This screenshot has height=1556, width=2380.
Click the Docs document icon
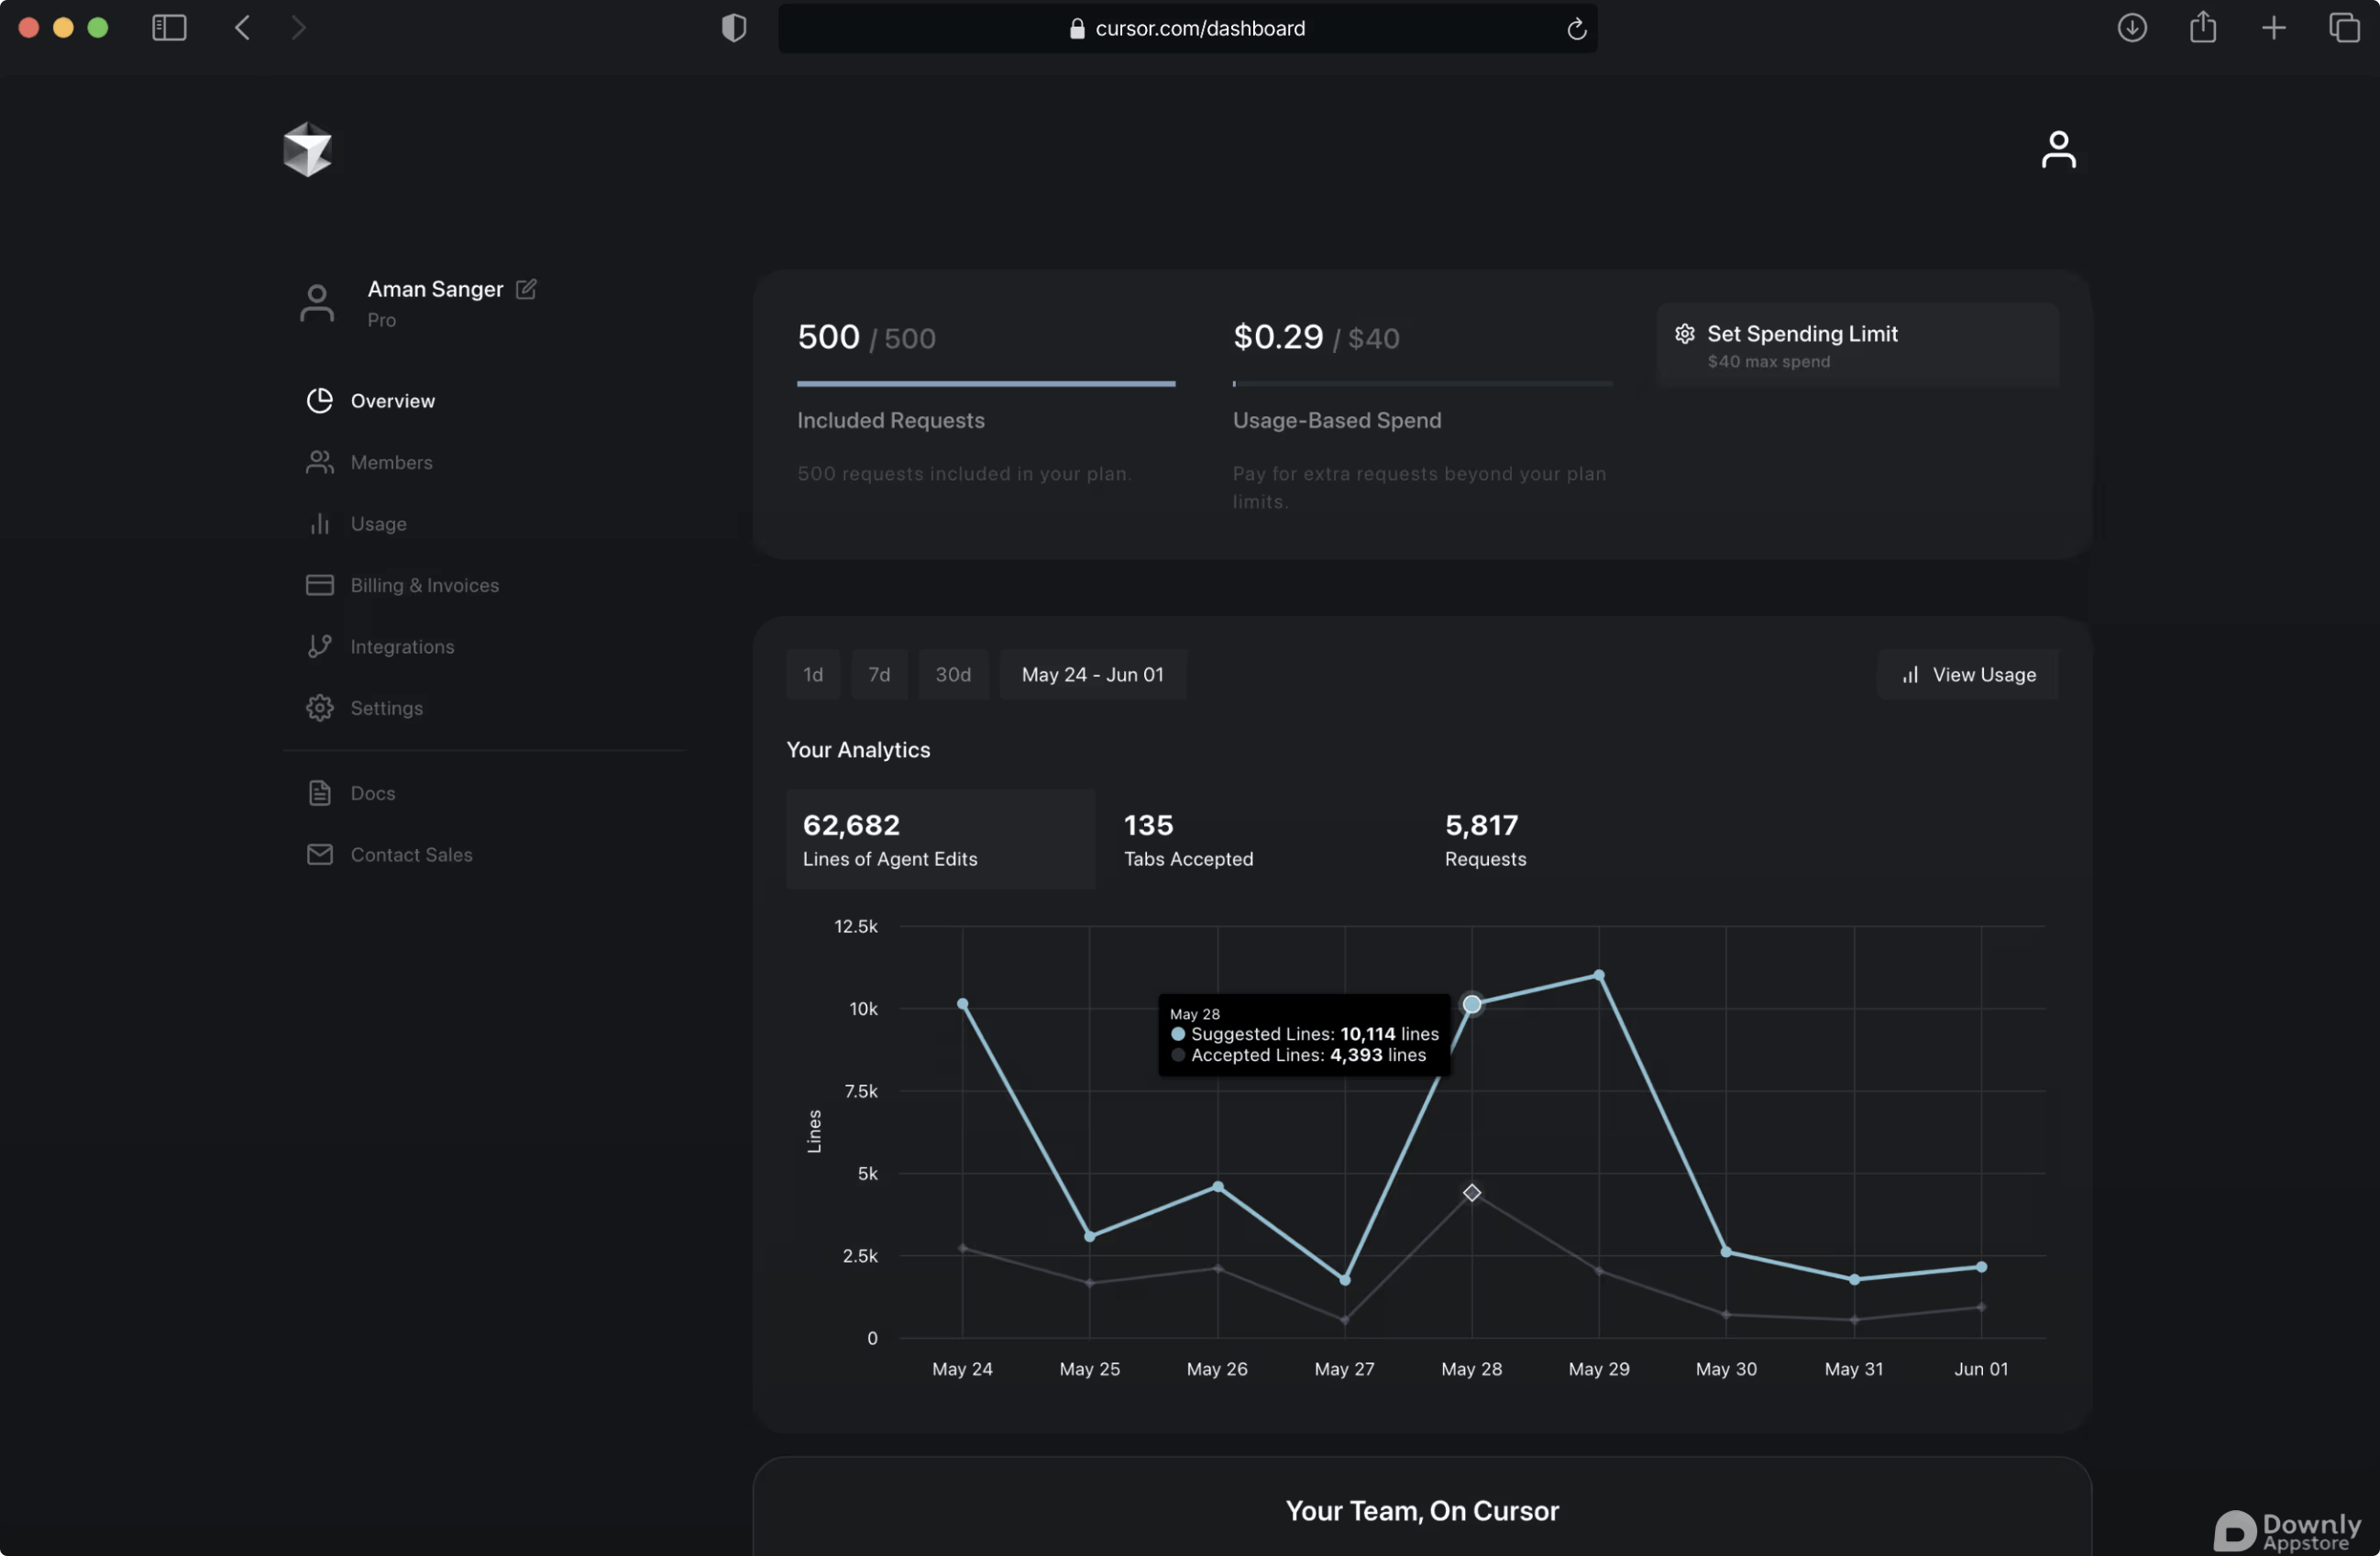coord(319,793)
